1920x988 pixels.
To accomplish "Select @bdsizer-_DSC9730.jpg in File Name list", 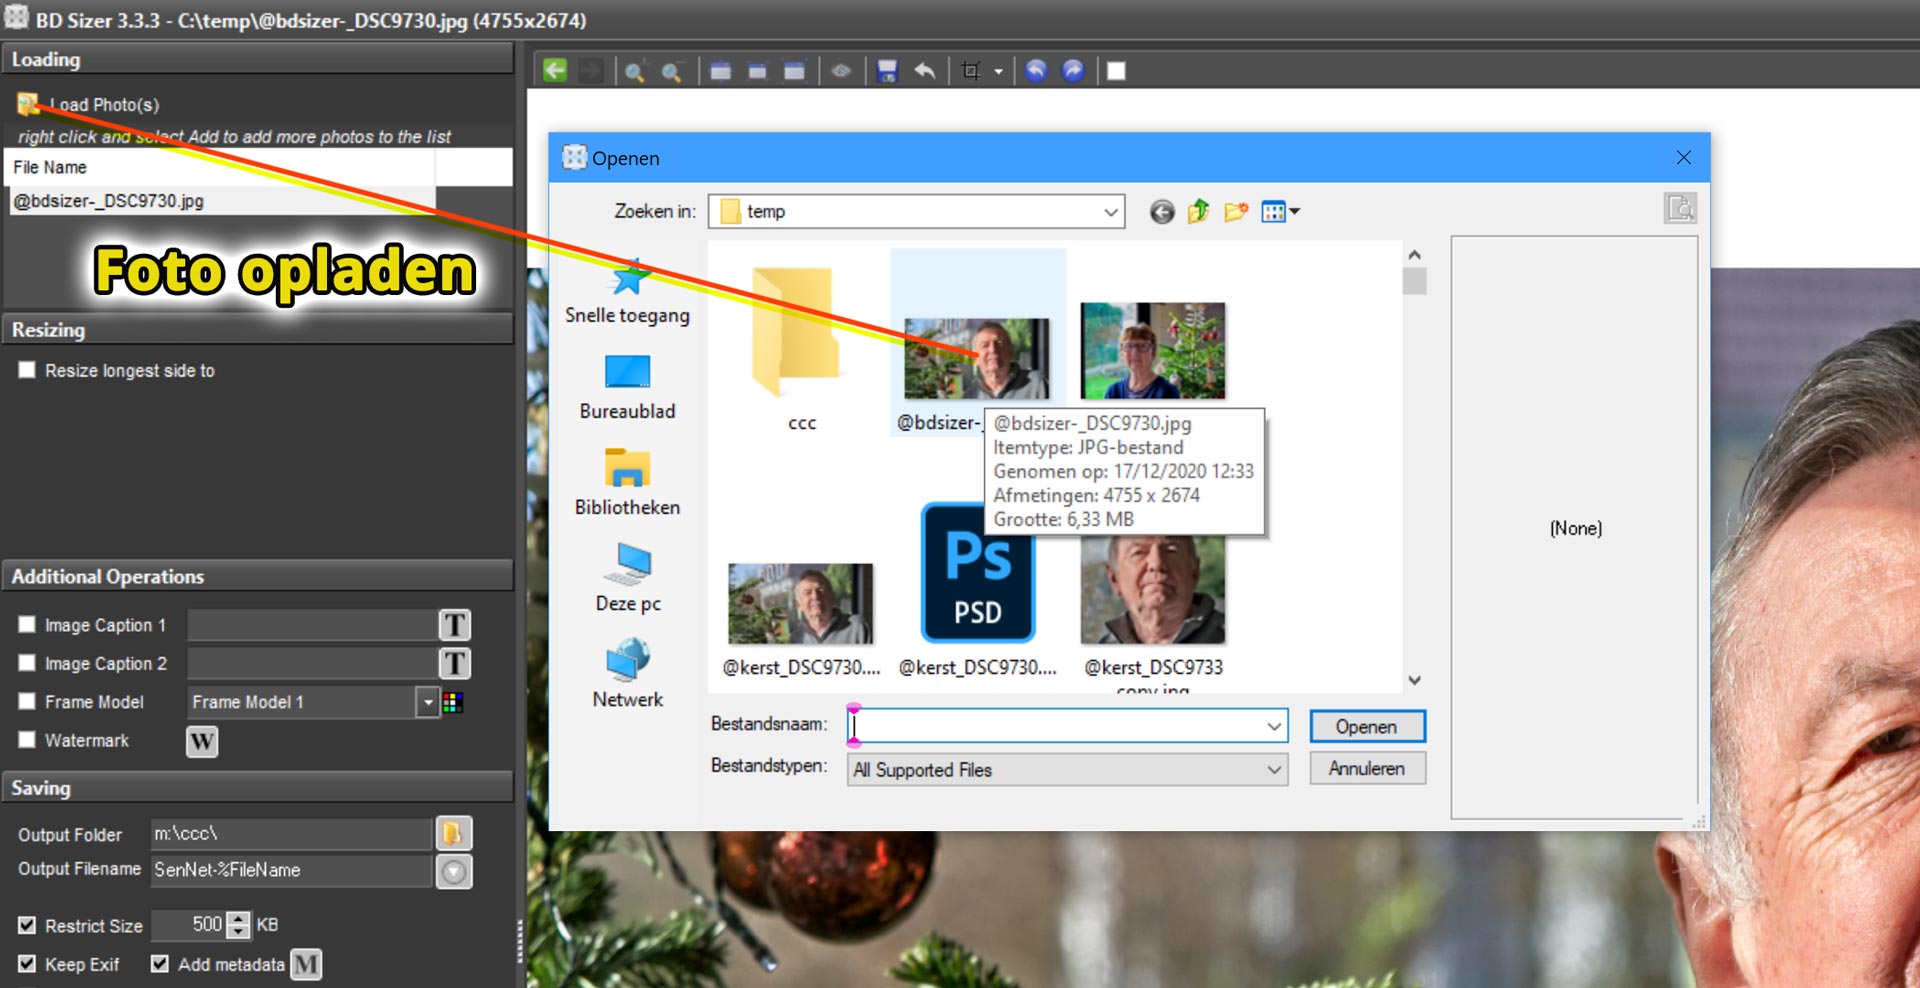I will (220, 201).
